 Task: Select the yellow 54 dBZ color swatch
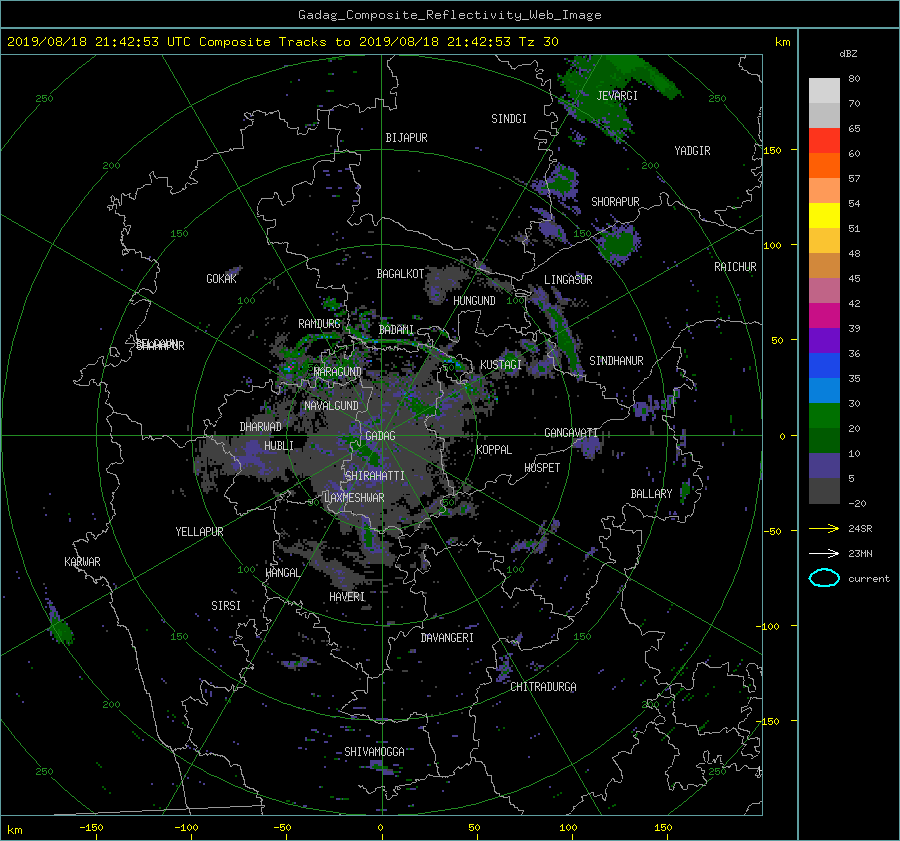[824, 215]
